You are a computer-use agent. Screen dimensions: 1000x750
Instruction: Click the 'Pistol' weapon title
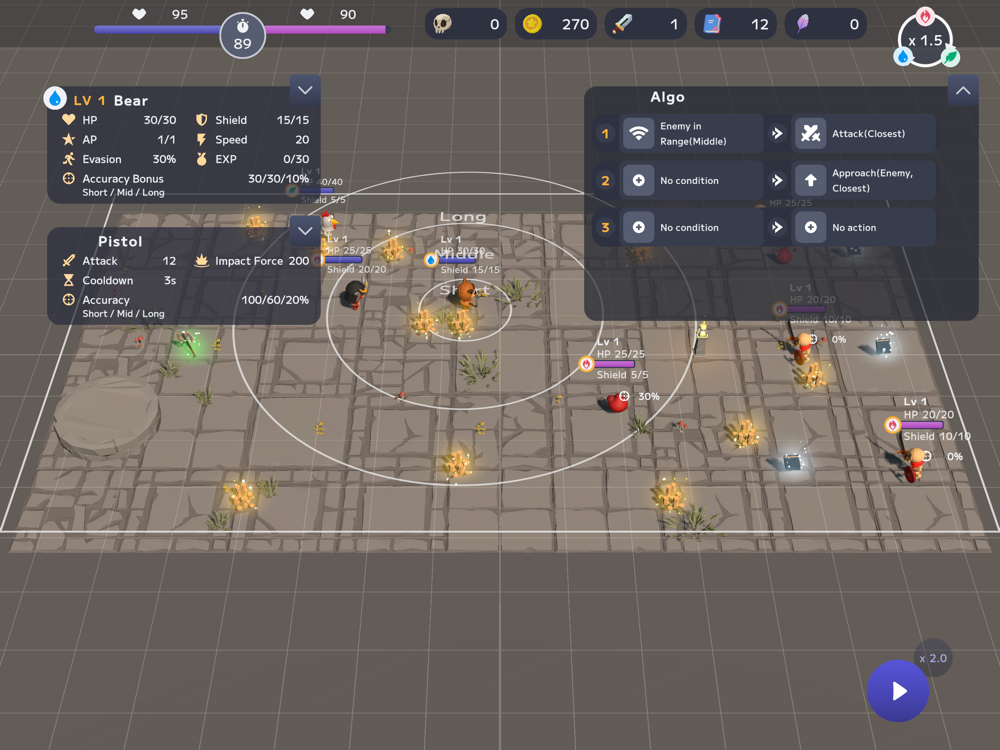click(120, 241)
